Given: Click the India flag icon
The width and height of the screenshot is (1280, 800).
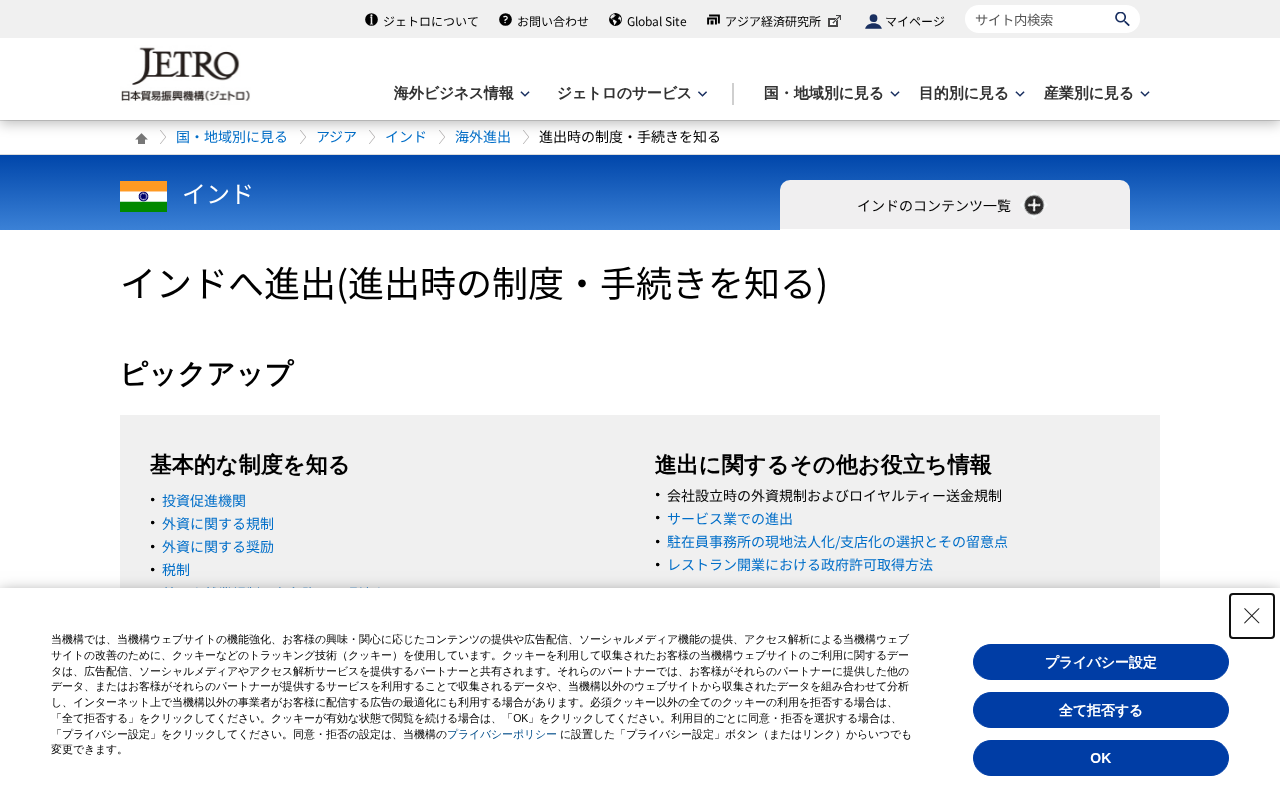Looking at the screenshot, I should point(143,196).
